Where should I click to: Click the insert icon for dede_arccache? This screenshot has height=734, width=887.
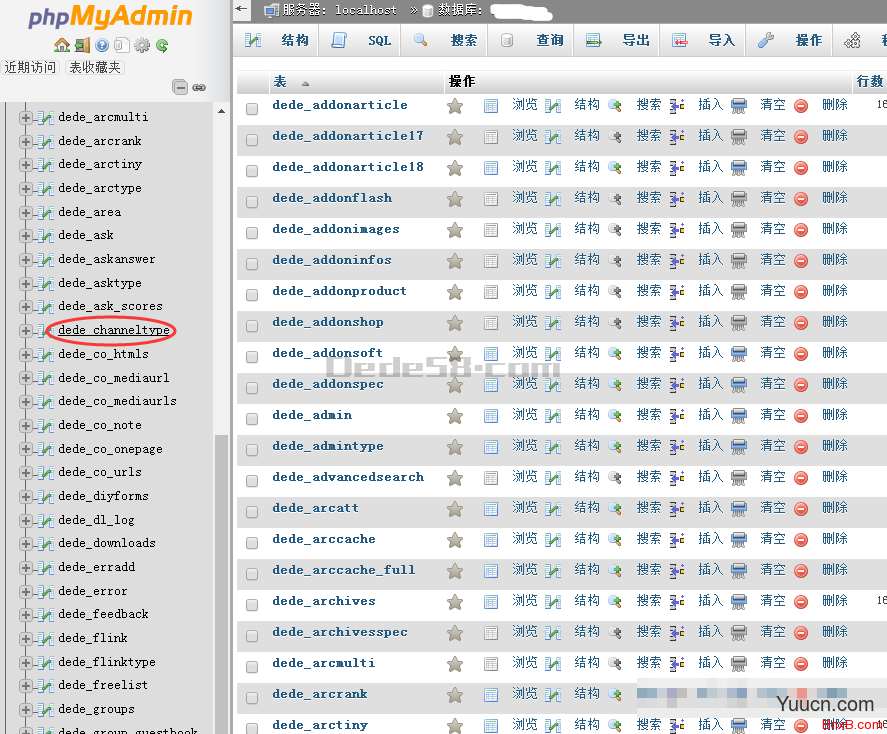pyautogui.click(x=677, y=540)
